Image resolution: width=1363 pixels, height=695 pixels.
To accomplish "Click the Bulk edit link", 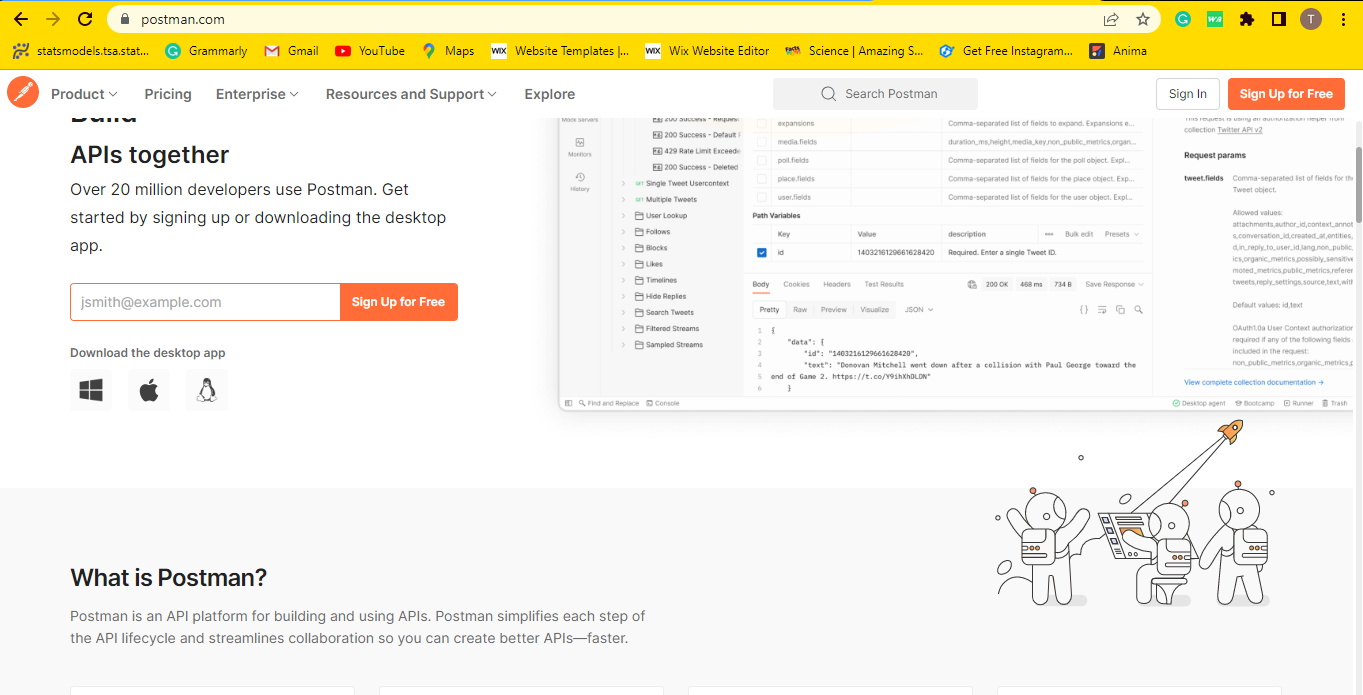I will (1079, 234).
